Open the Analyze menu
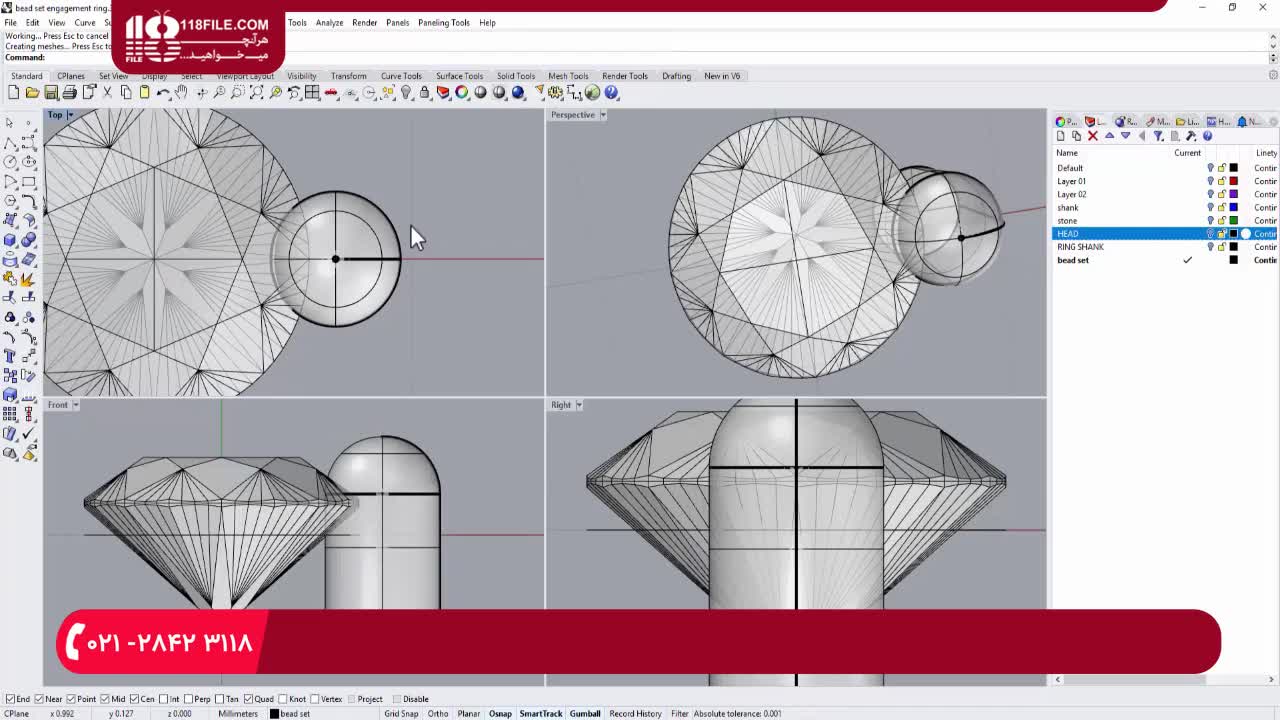This screenshot has width=1280, height=720. pos(329,22)
